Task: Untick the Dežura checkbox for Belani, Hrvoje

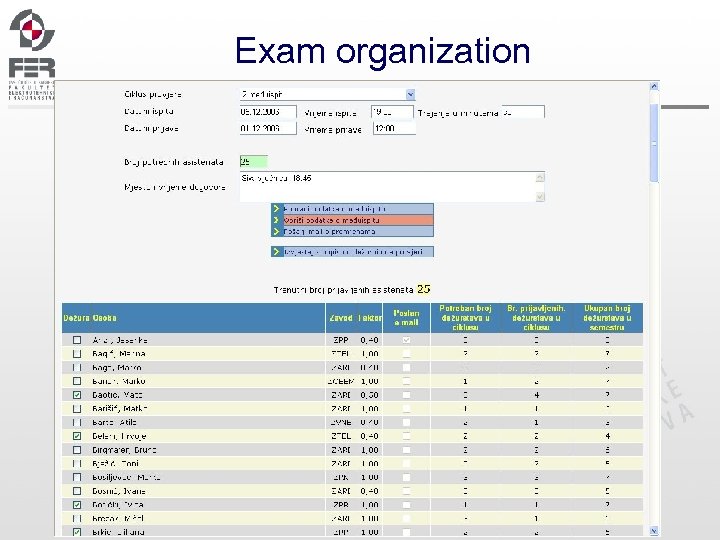Action: [x=77, y=436]
